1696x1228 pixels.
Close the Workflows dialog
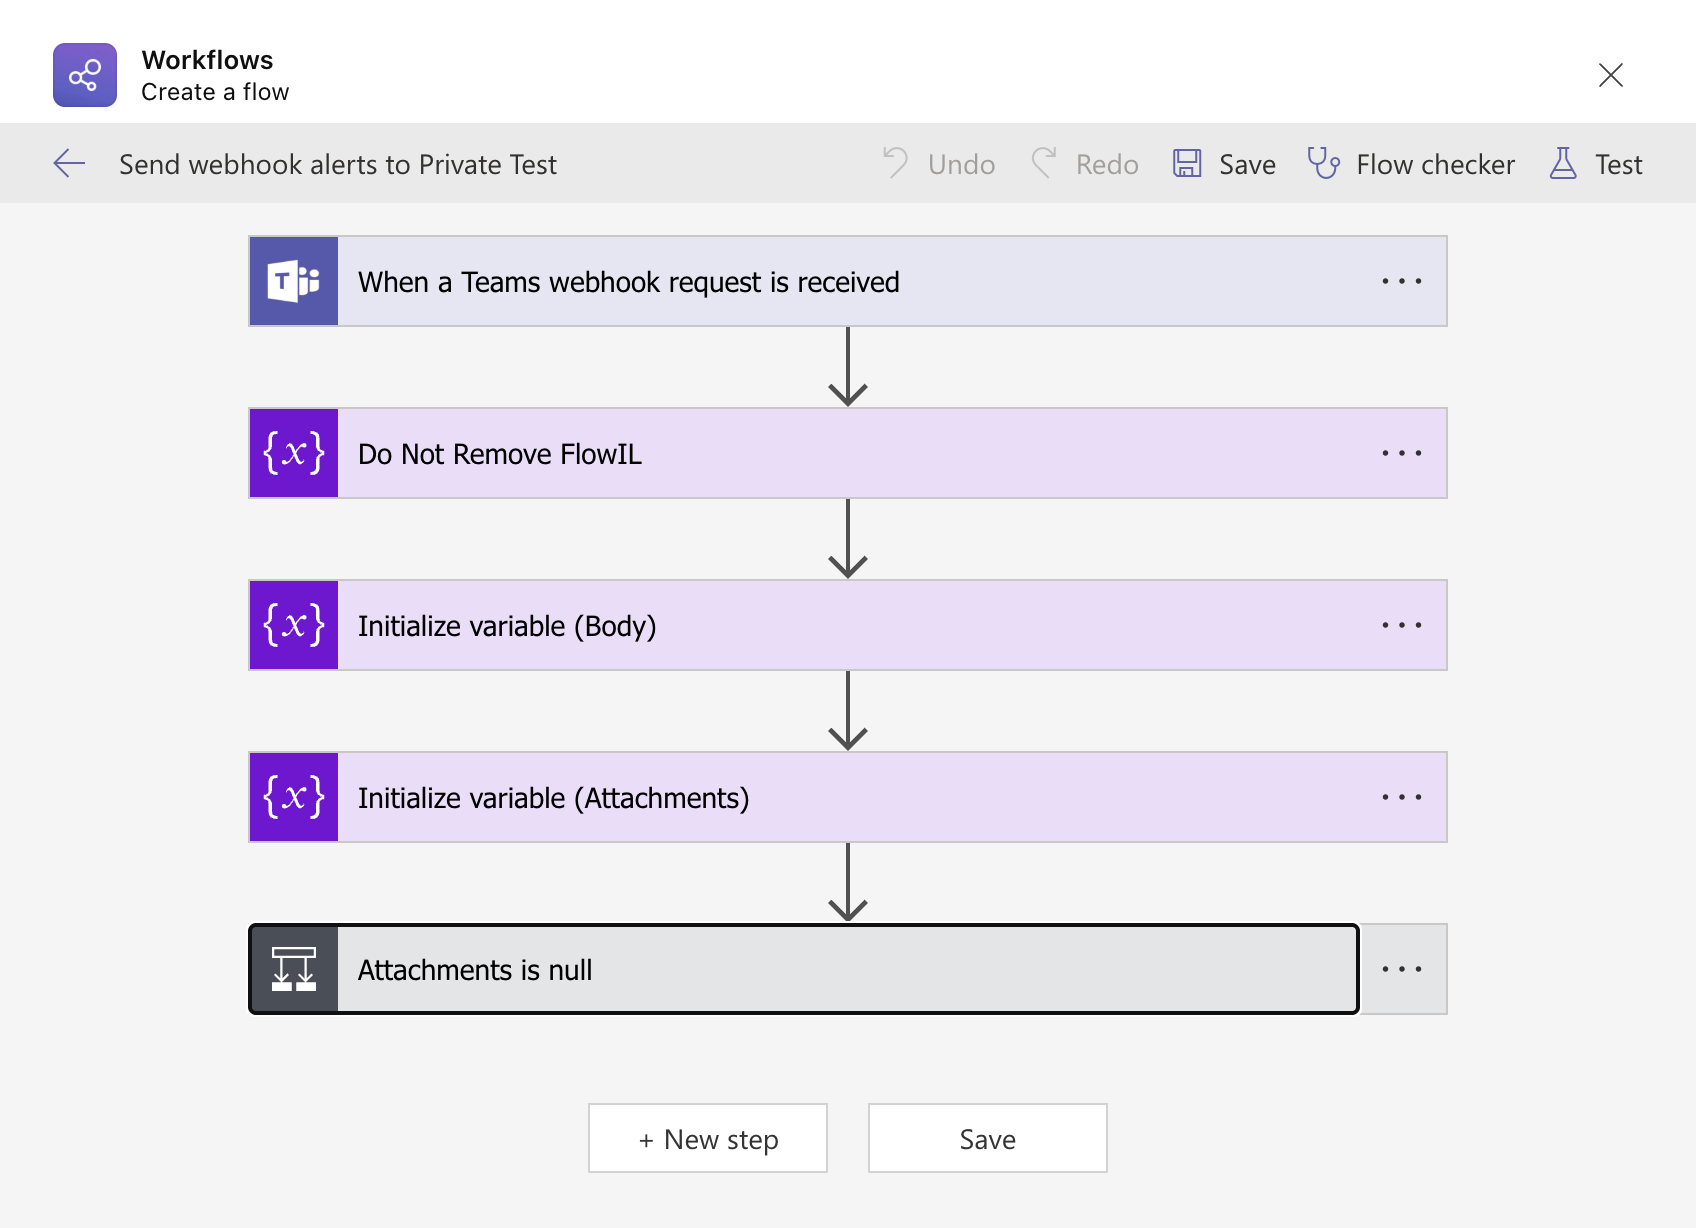click(1610, 75)
